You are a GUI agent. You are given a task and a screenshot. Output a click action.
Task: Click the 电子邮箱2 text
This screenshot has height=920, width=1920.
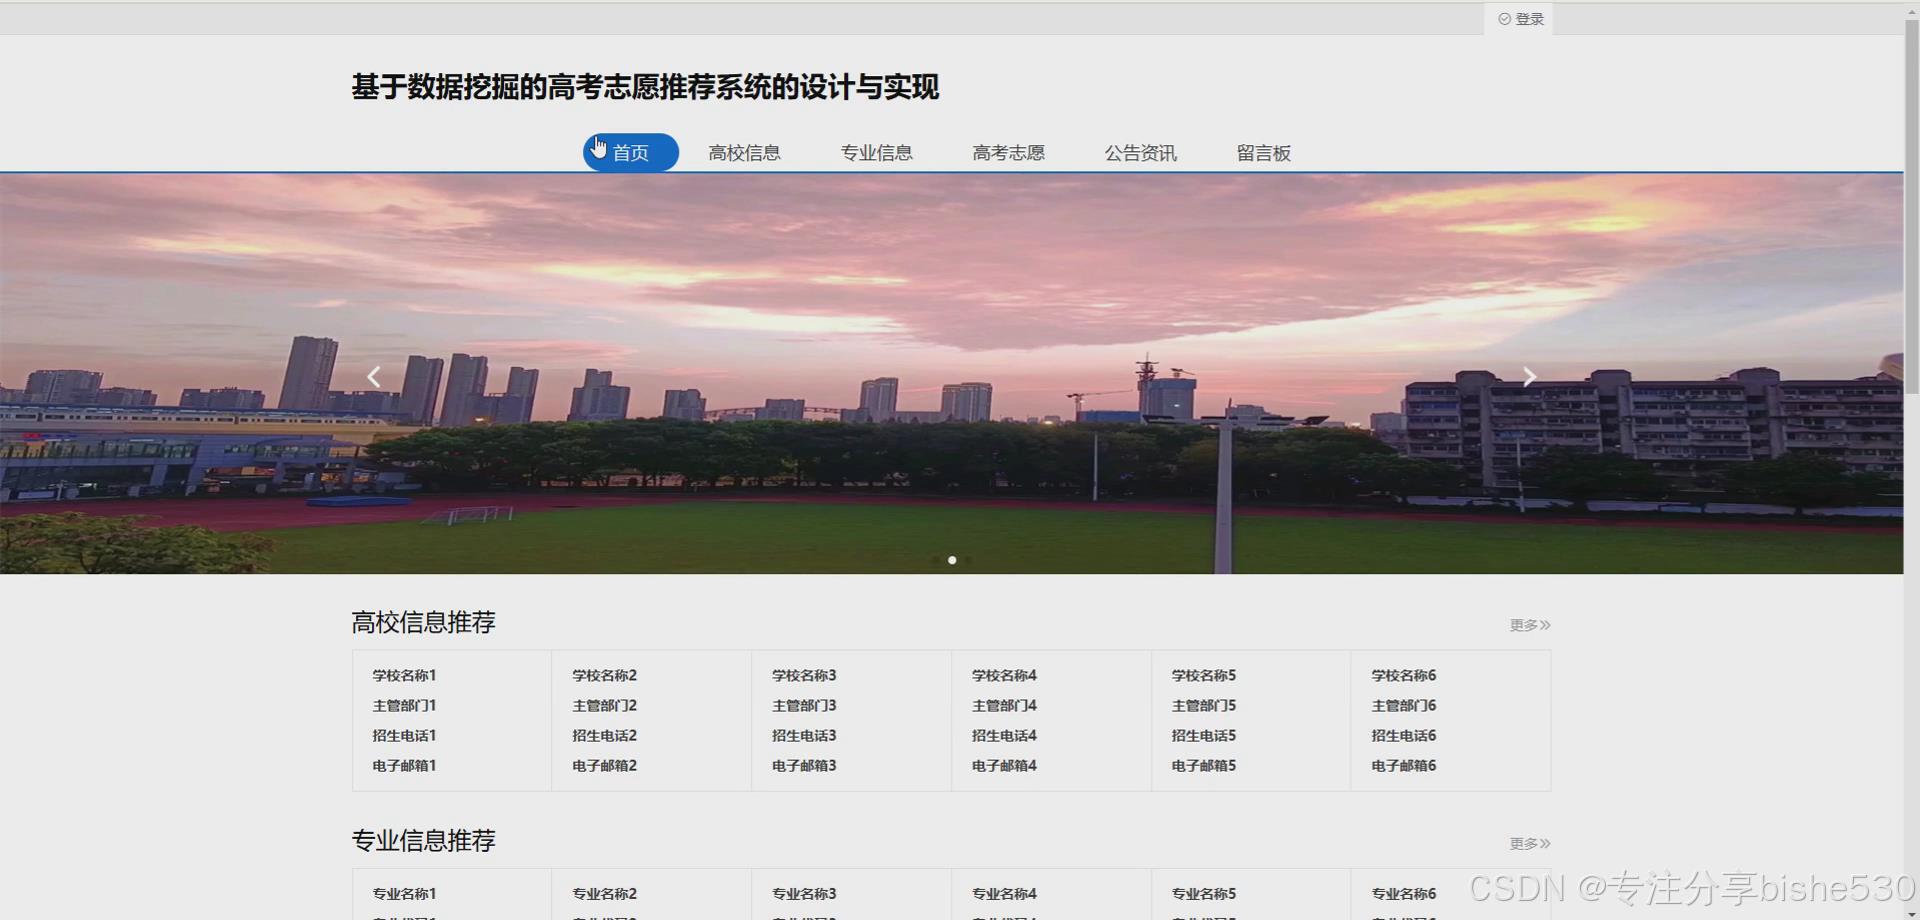point(604,766)
